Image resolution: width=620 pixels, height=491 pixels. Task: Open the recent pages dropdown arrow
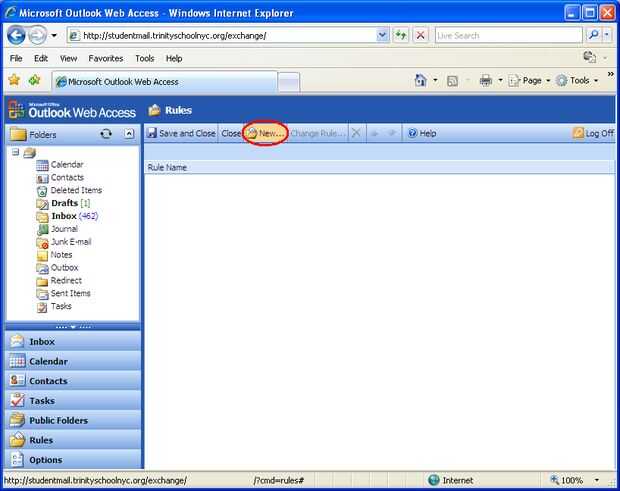pyautogui.click(x=54, y=36)
